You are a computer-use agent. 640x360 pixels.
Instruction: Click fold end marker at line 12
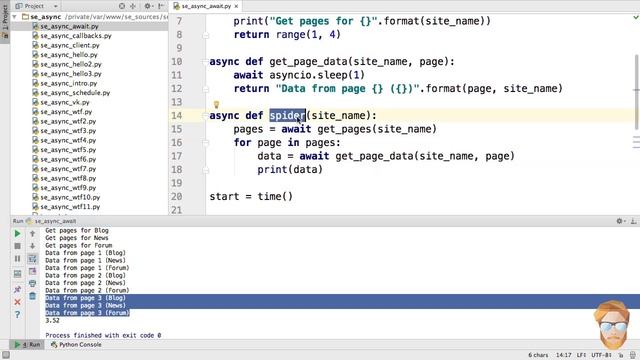point(205,89)
